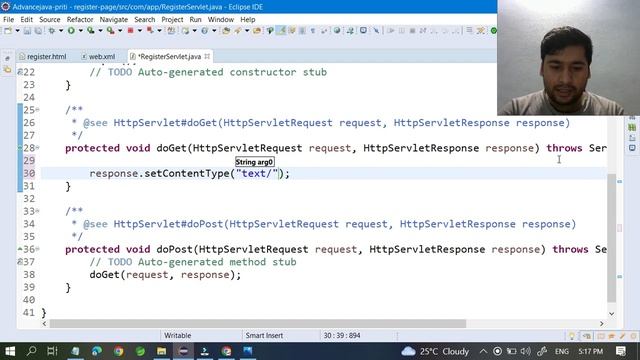Save the current file via toolbar icon
The width and height of the screenshot is (640, 360).
pyautogui.click(x=27, y=31)
